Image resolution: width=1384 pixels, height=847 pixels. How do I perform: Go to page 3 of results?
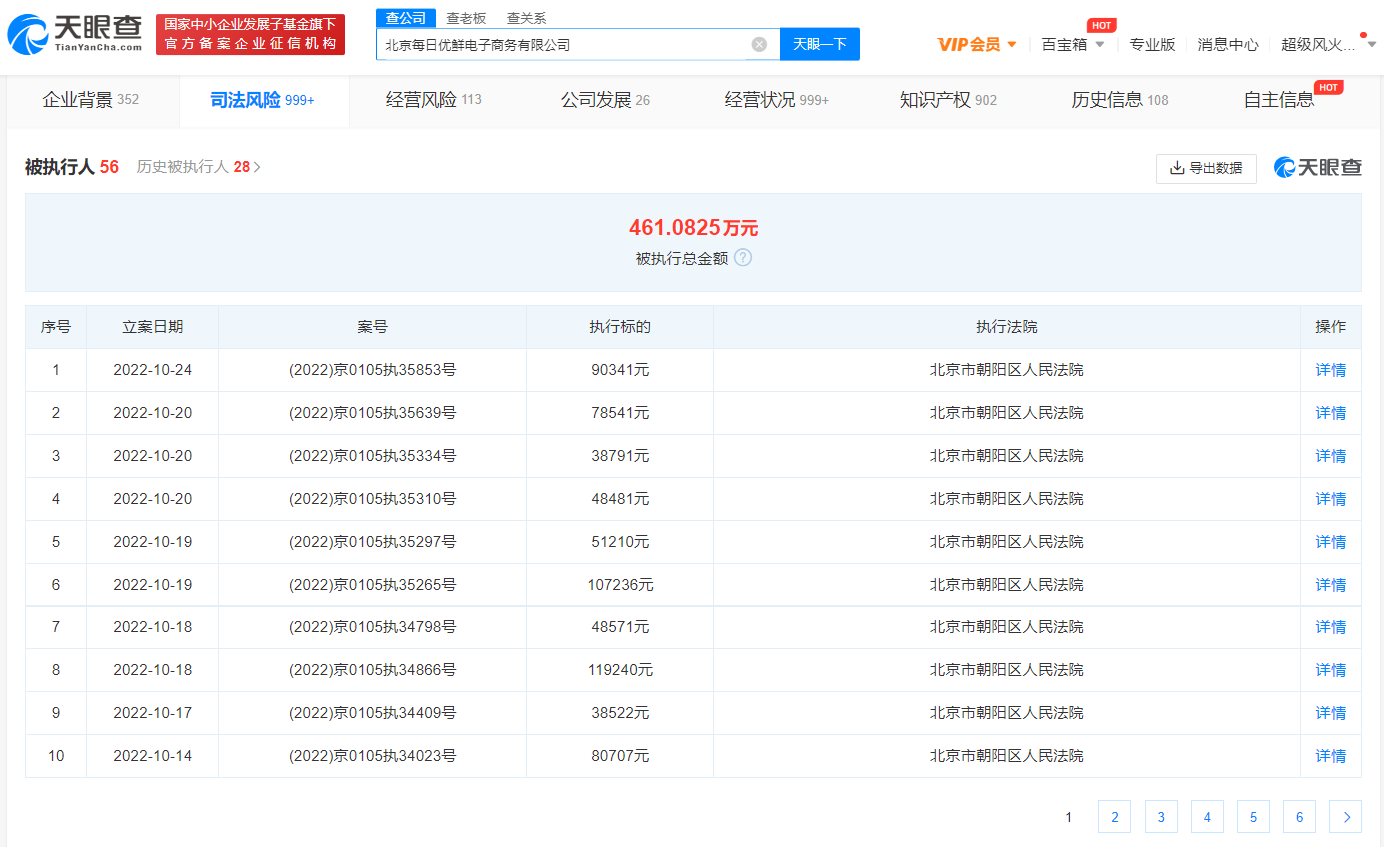coord(1161,817)
